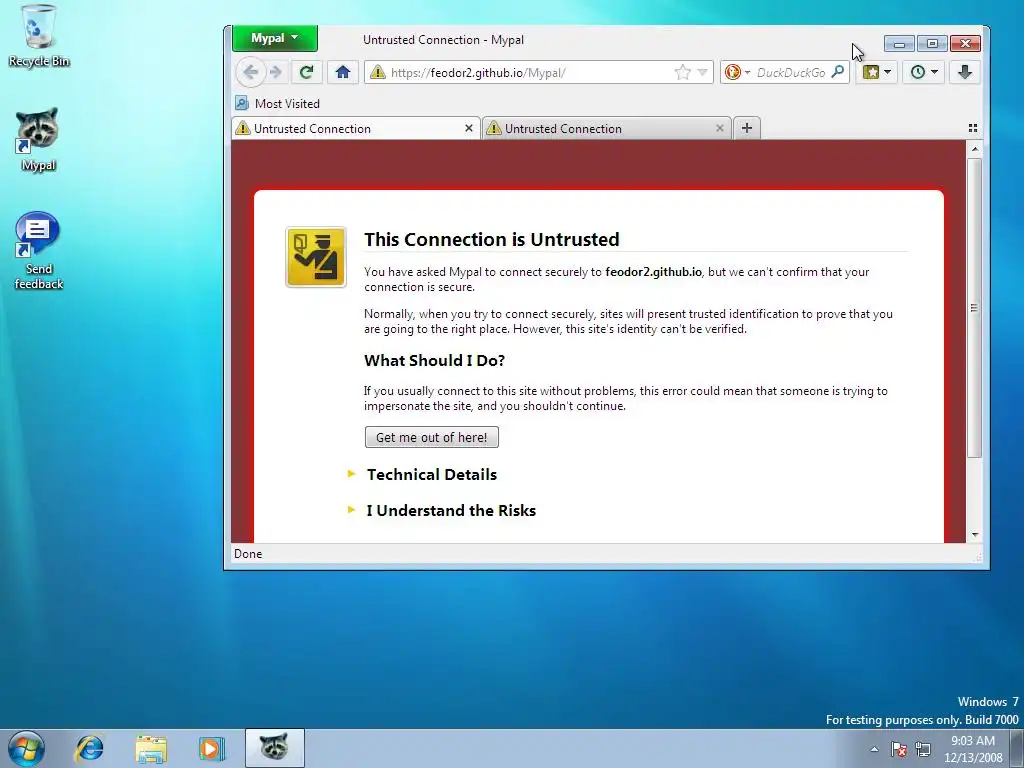Close the second Untrusted Connection tab
1024x768 pixels.
720,129
